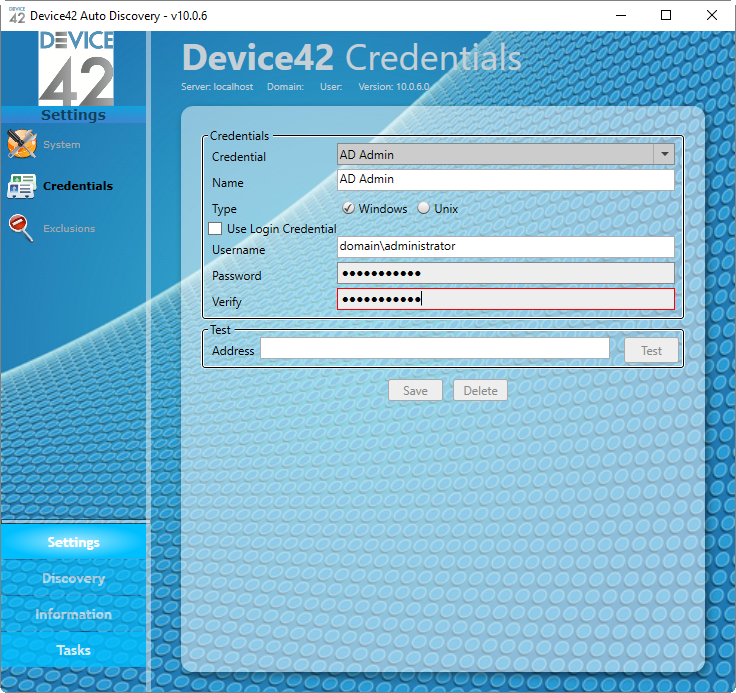Focus the Password field

(506, 273)
